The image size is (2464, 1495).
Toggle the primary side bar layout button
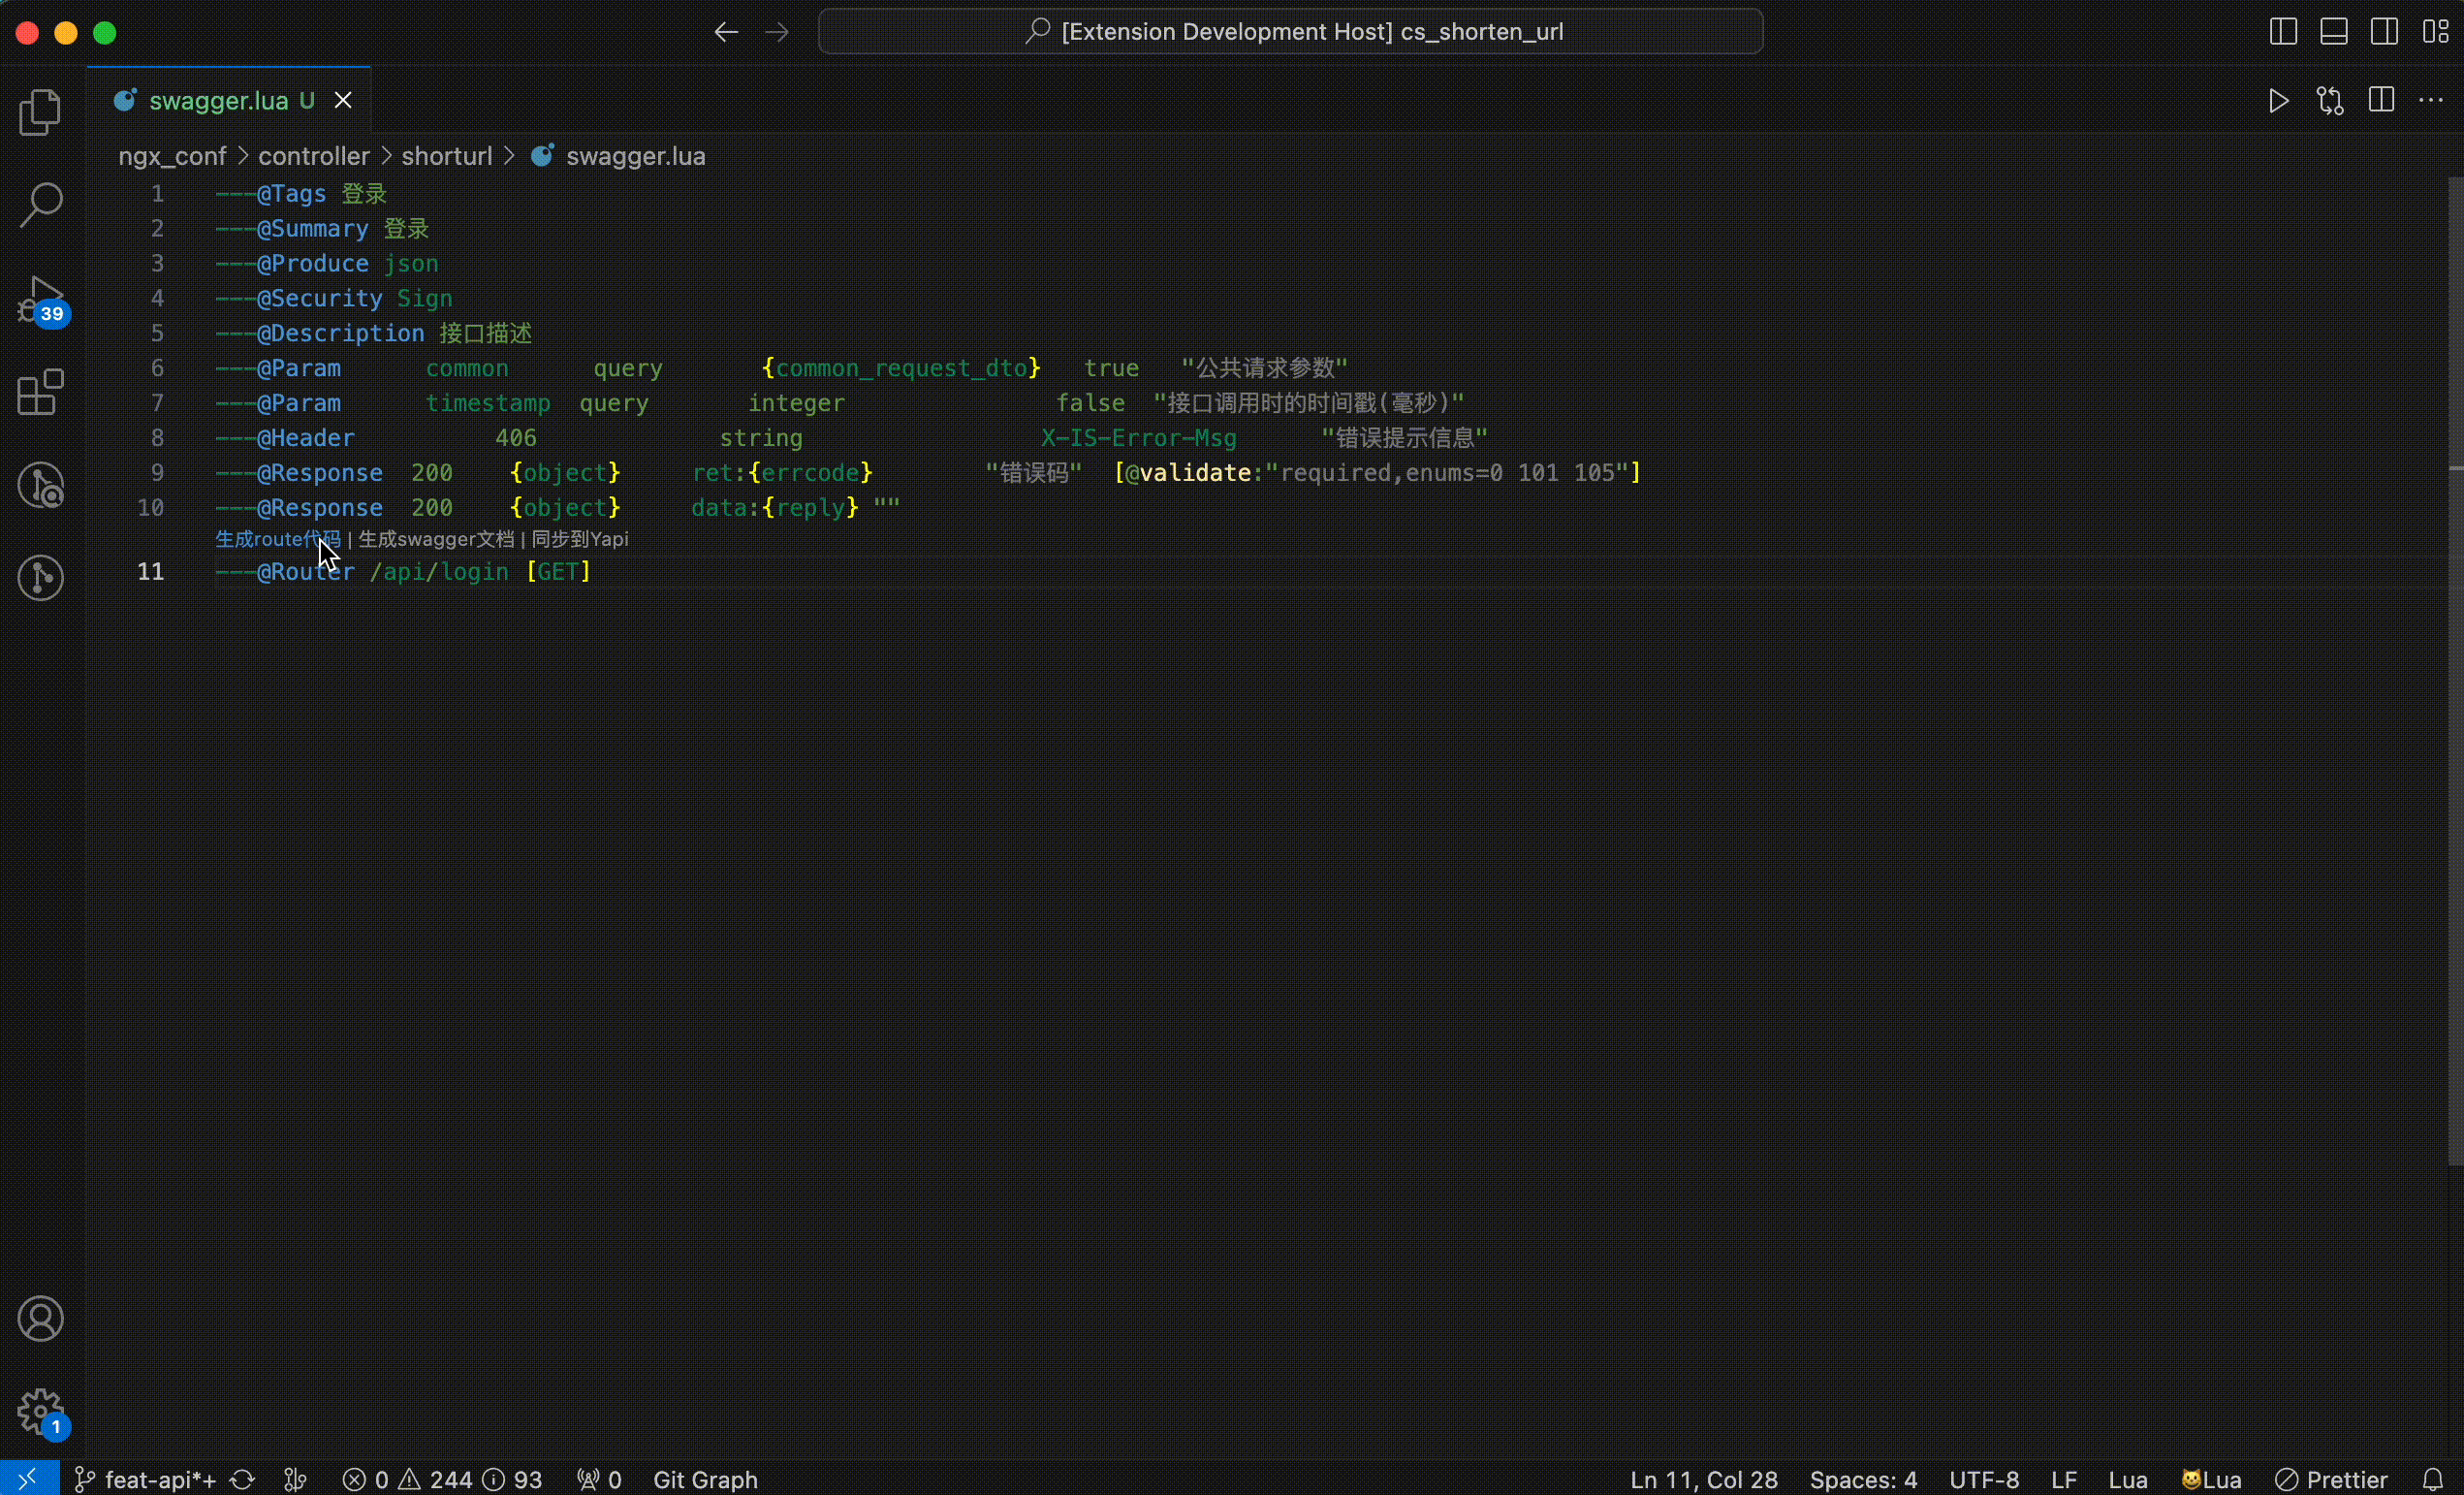(x=2283, y=32)
